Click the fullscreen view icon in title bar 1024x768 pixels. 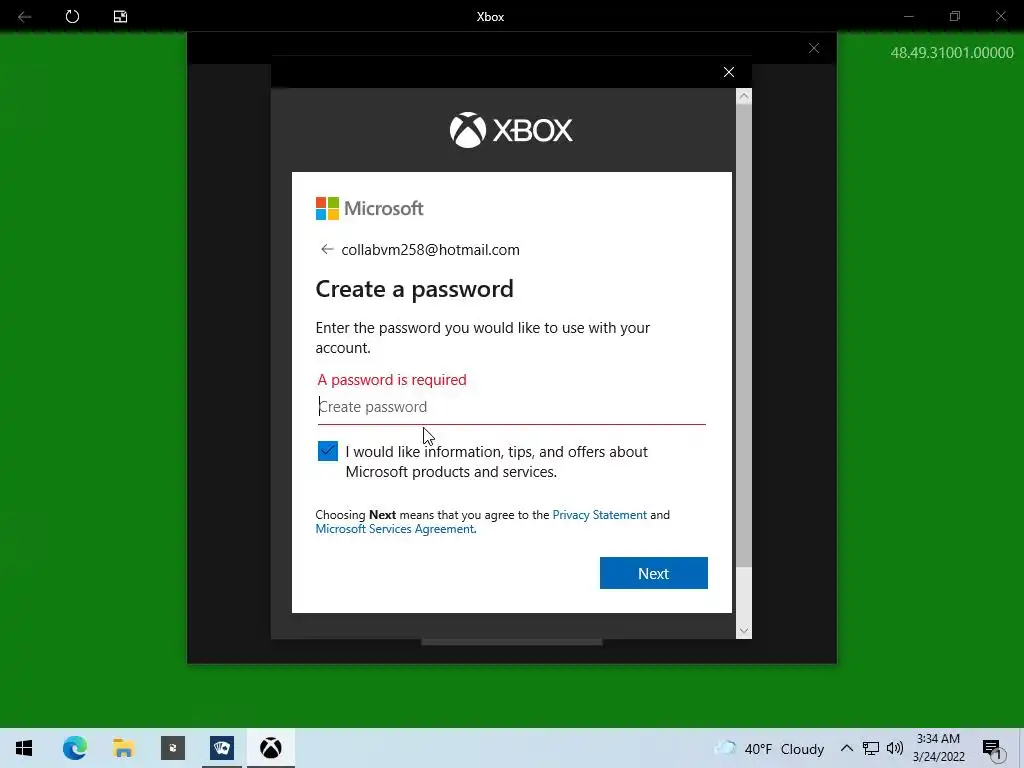[120, 16]
